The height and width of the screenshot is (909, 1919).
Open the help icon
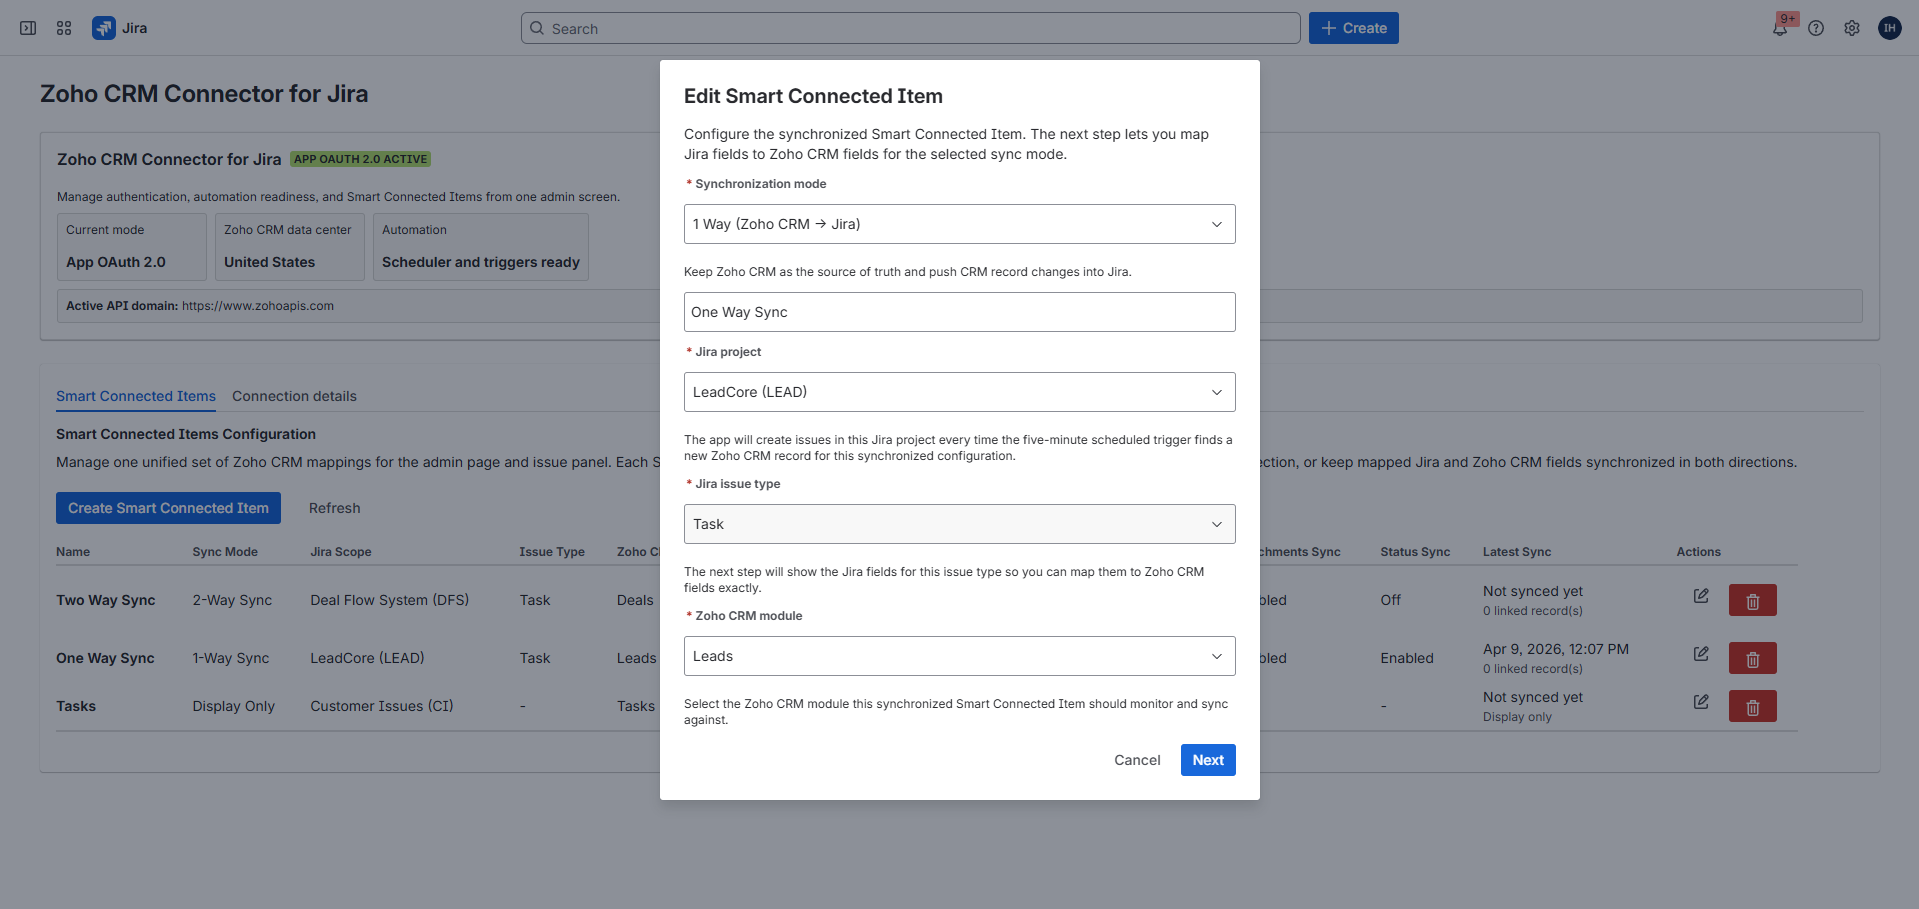point(1816,28)
